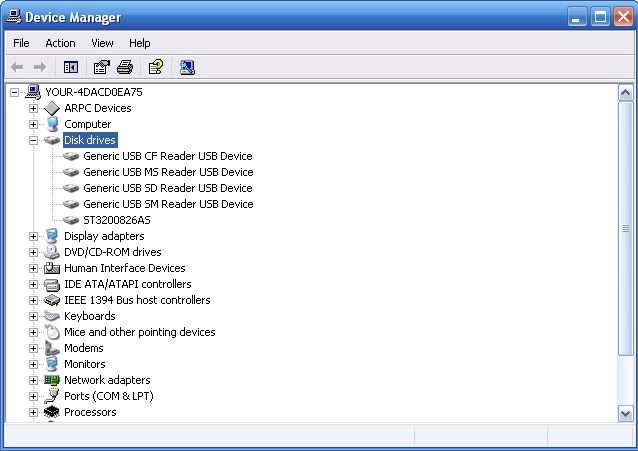The width and height of the screenshot is (638, 451).
Task: Expand the Processors node
Action: point(33,412)
